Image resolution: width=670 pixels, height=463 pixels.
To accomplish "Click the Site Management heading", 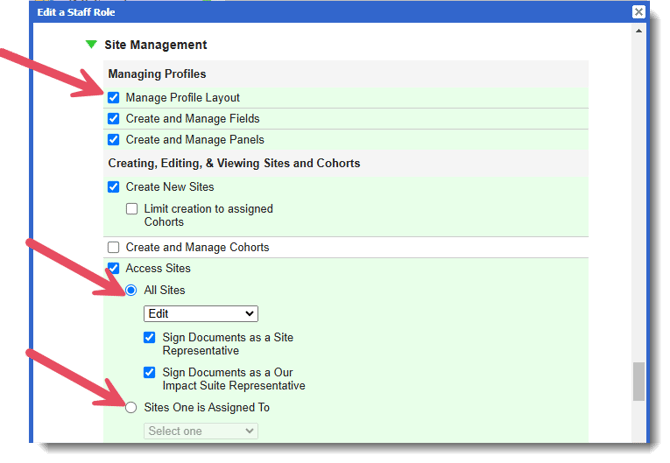I will (x=155, y=45).
